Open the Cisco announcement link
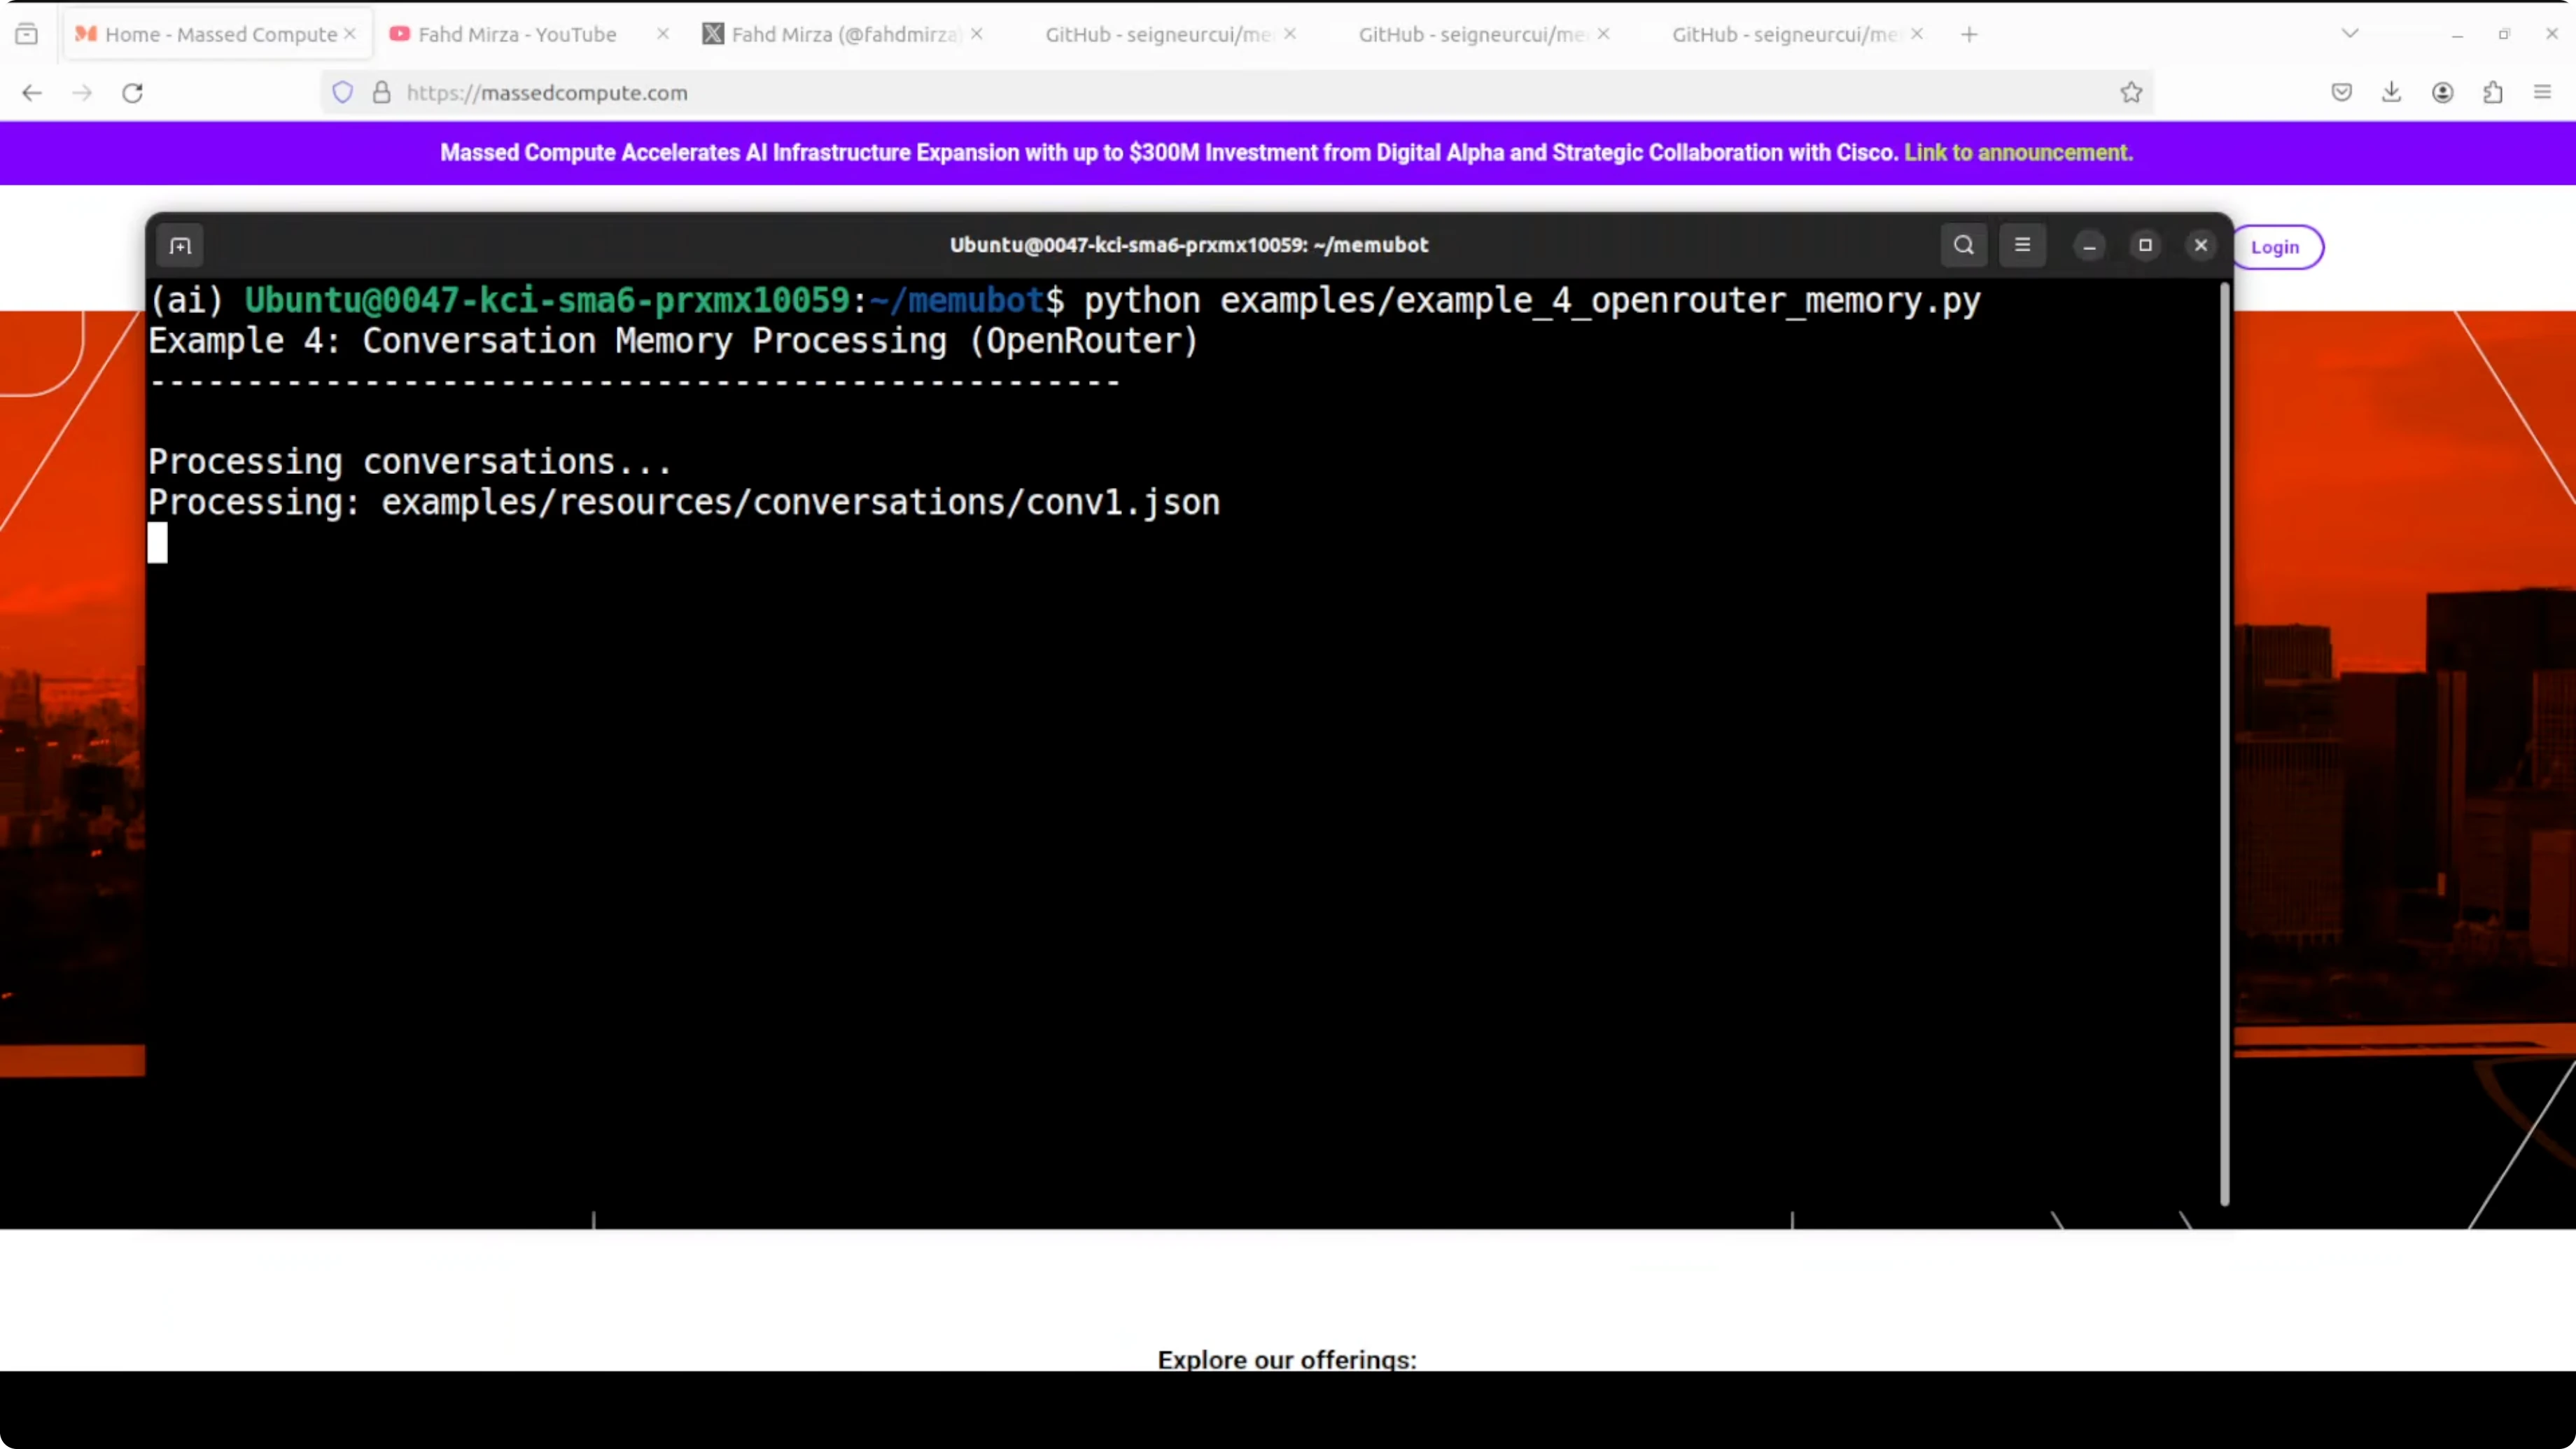The height and width of the screenshot is (1449, 2576). point(2017,152)
